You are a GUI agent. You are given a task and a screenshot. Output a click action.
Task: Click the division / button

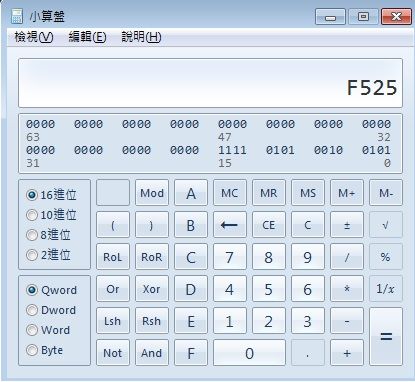tap(347, 257)
